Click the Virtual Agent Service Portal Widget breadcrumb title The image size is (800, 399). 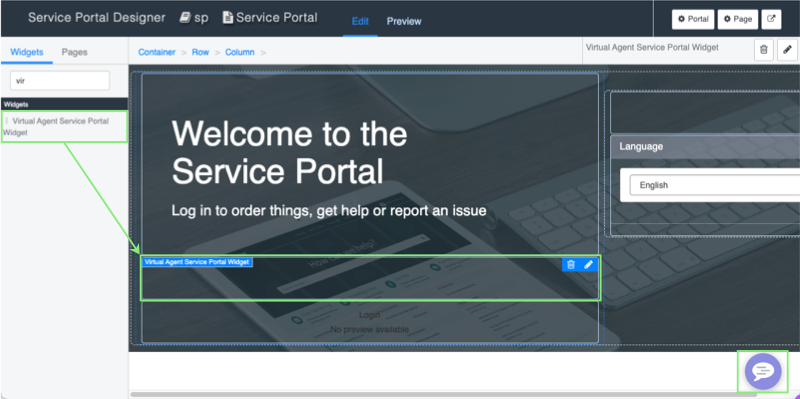(652, 47)
